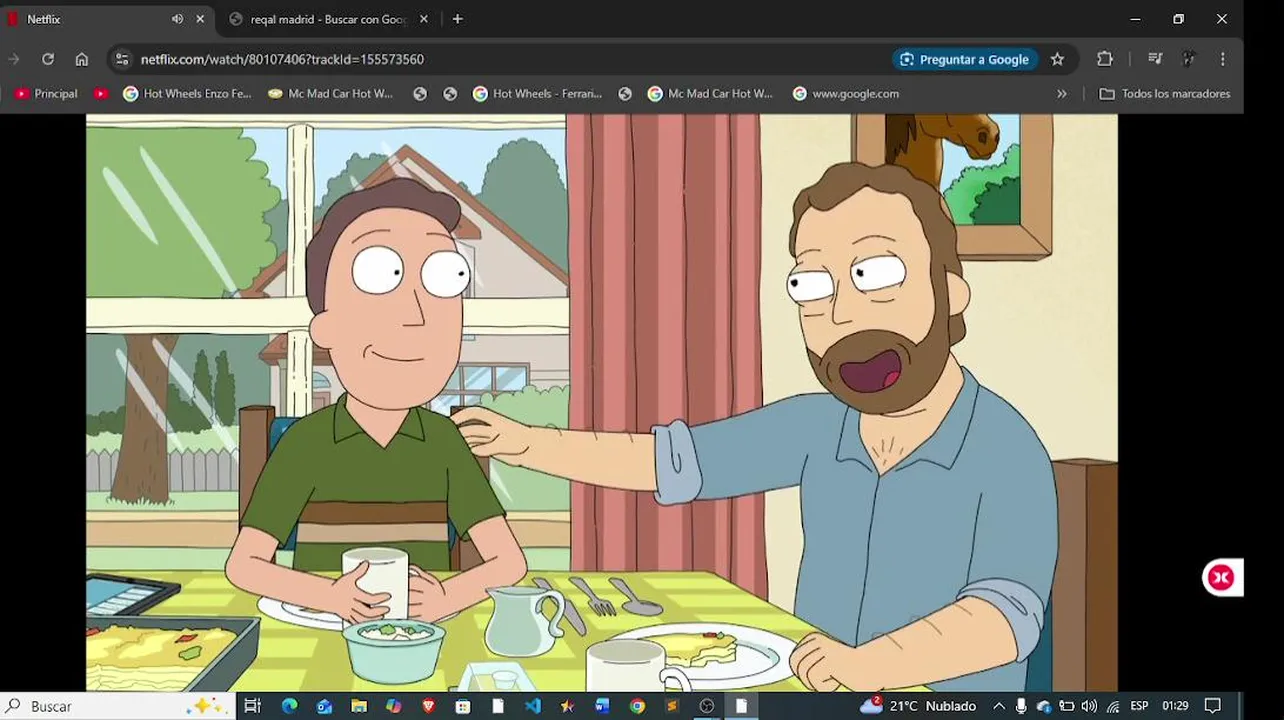1284x720 pixels.
Task: Open the clock showing 01:29
Action: 1175,706
